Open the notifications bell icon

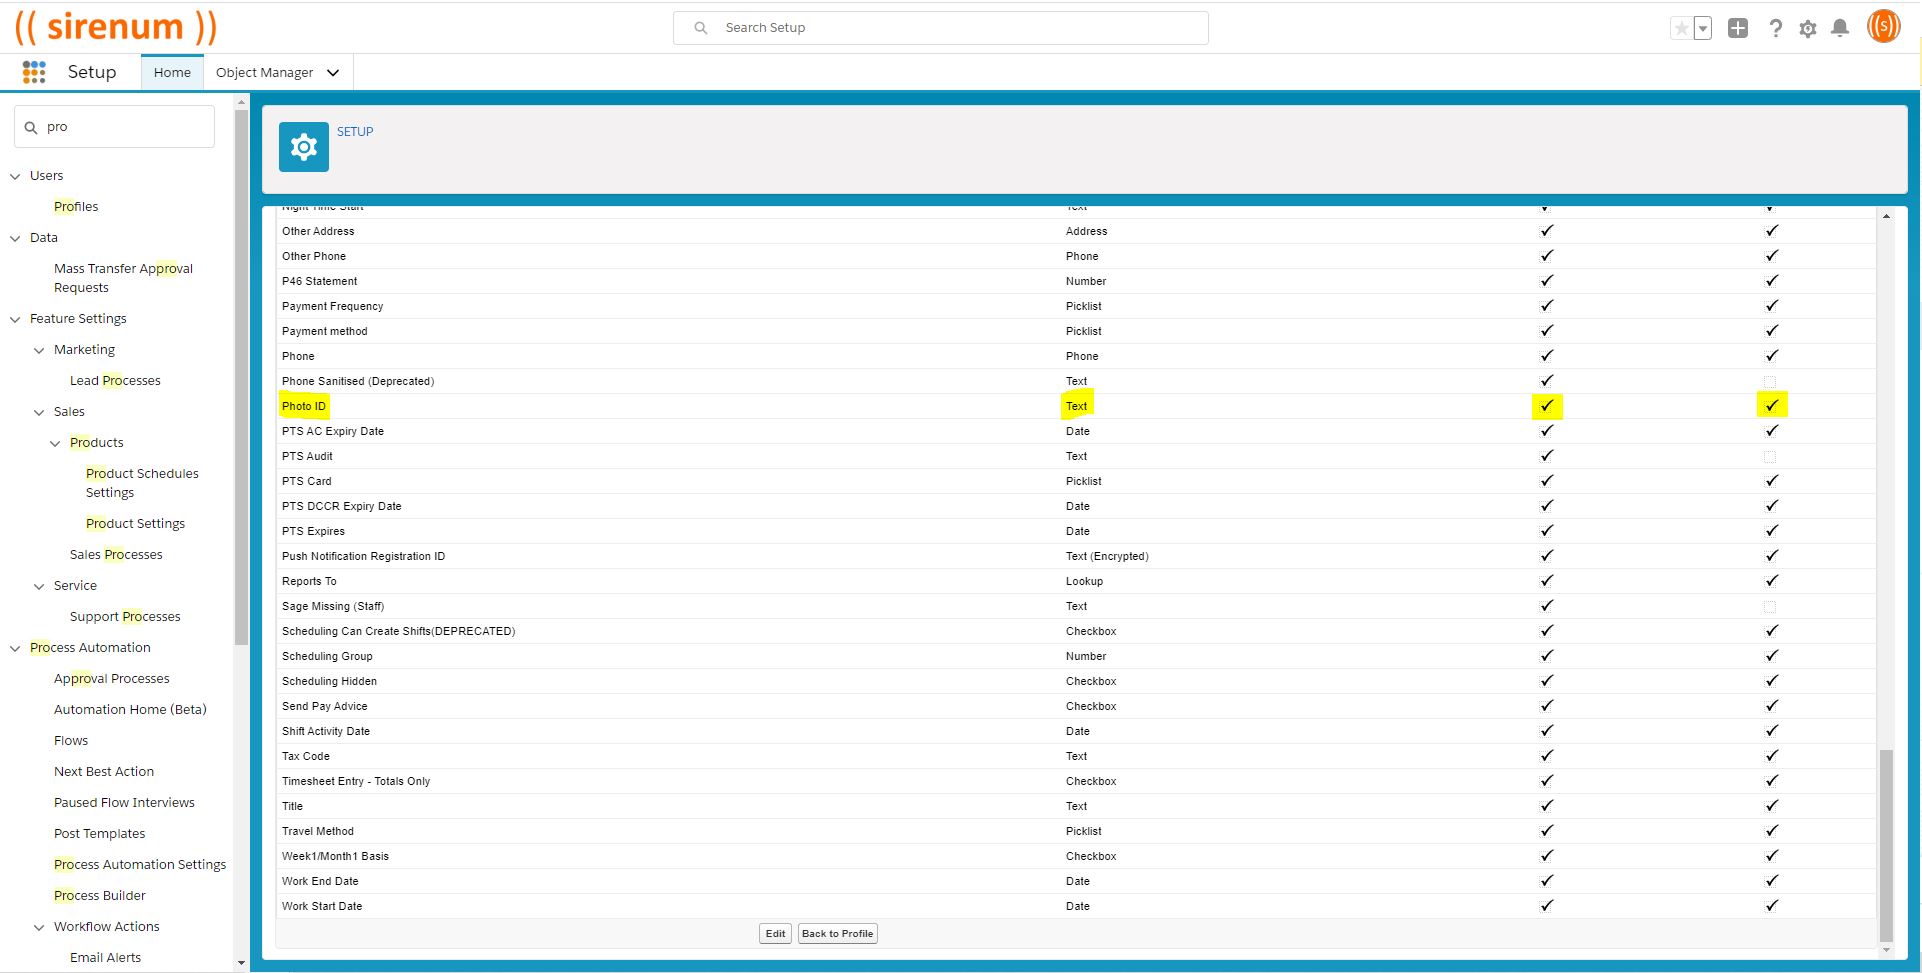1839,29
